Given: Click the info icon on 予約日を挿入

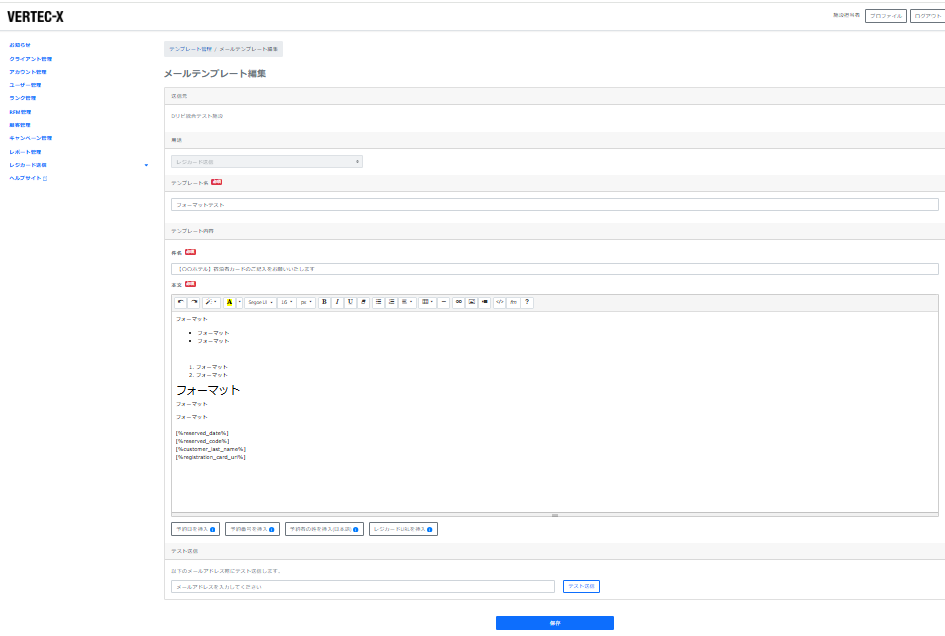Looking at the screenshot, I should coord(213,529).
